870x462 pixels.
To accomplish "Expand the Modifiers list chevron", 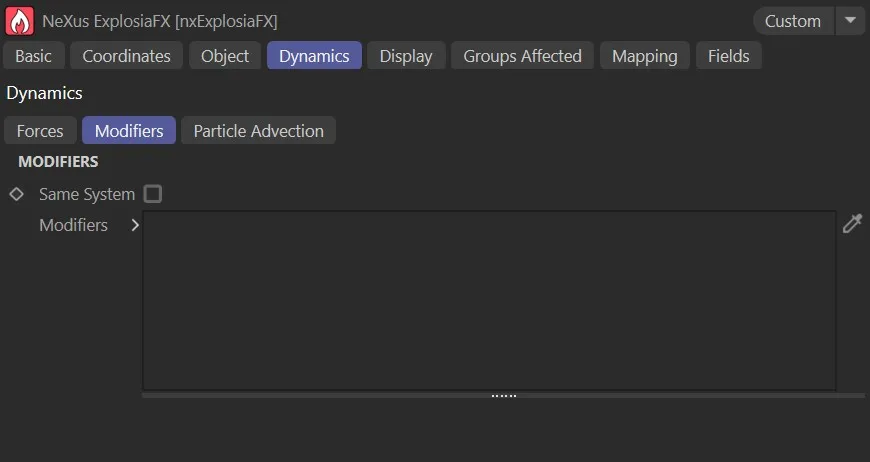I will coord(135,225).
